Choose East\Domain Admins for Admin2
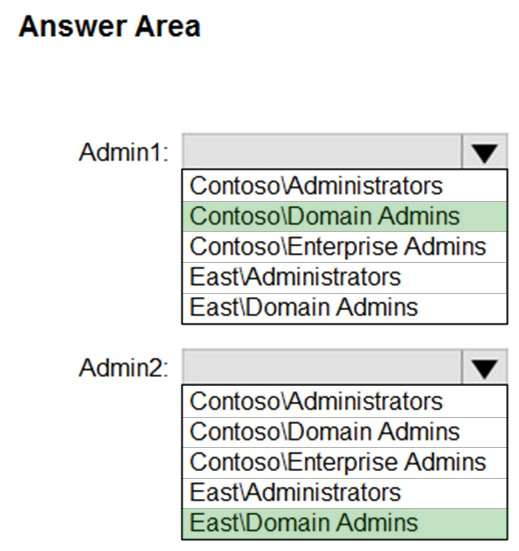The width and height of the screenshot is (519, 551). [x=345, y=523]
